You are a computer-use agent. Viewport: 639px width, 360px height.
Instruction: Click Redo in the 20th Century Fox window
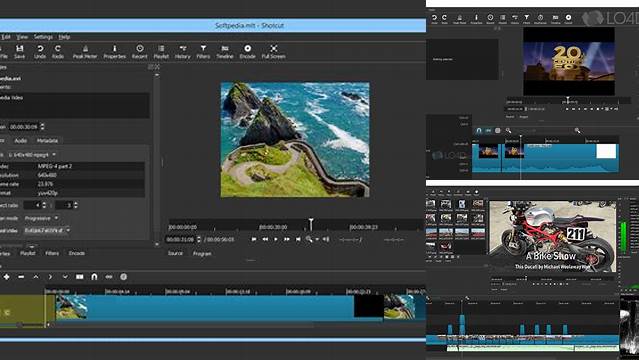444,18
